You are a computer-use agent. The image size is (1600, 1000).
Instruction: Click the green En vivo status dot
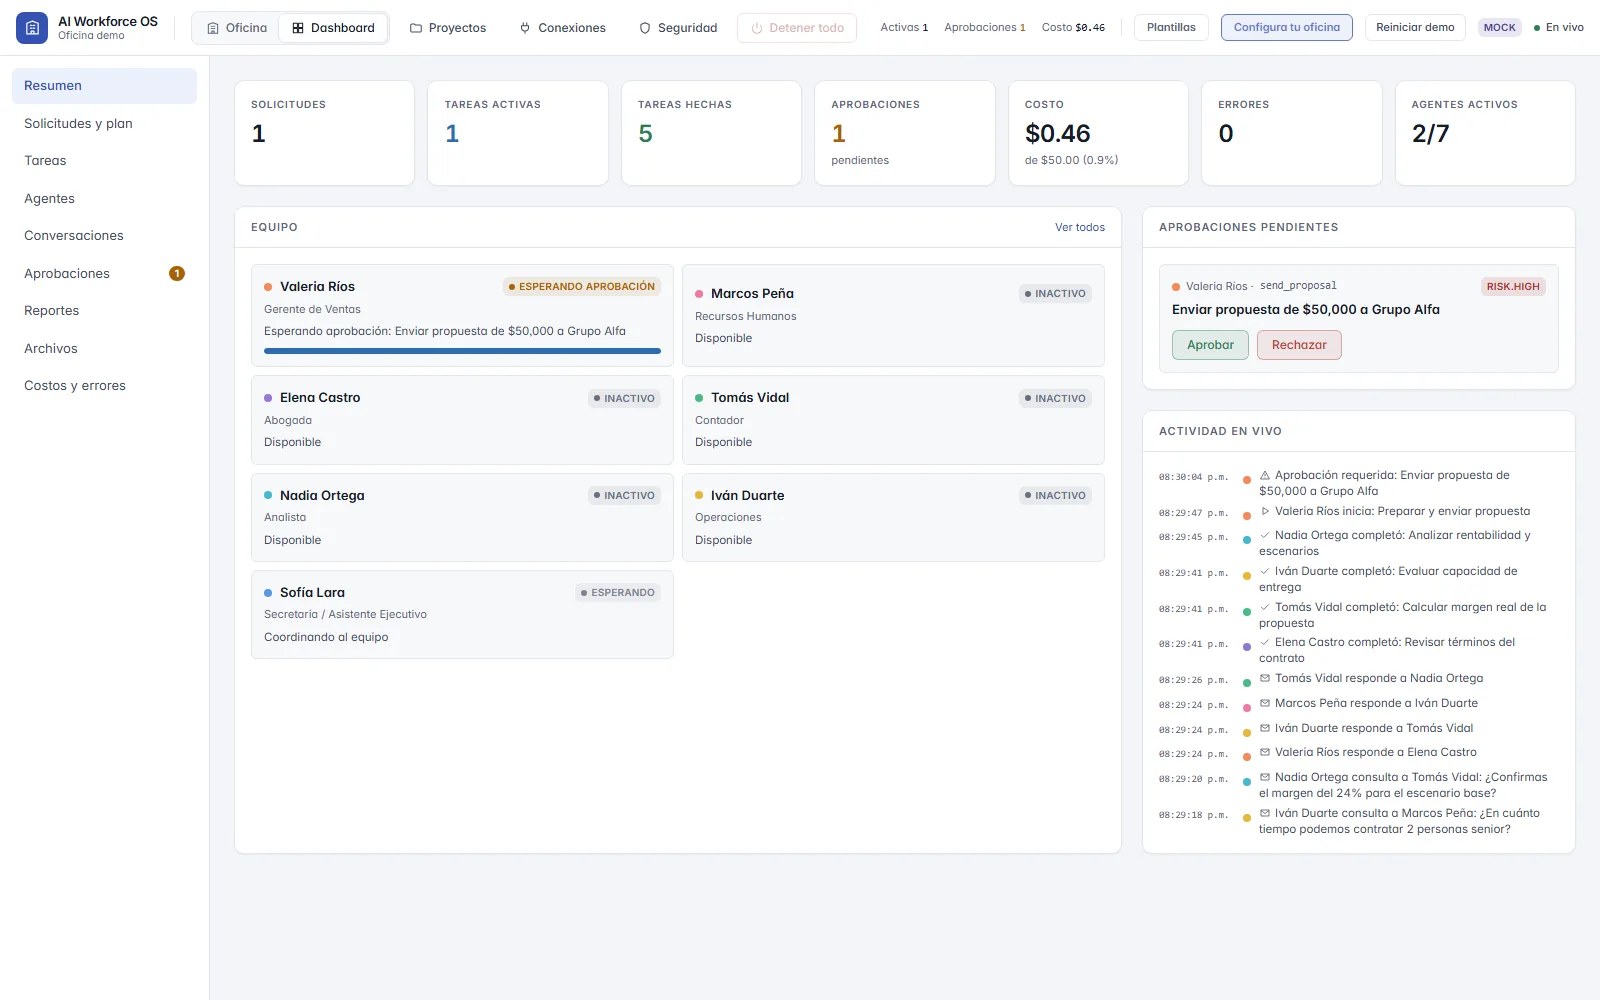click(1537, 28)
